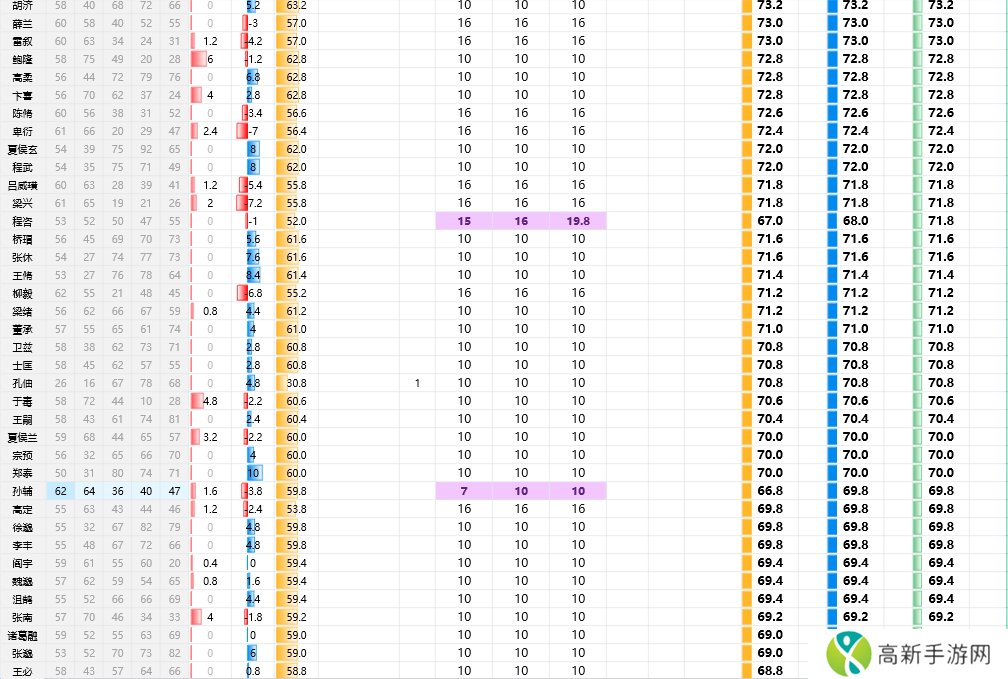Select the 8.4 blue bar for 王脩
Screen dimensions: 1008x679
pyautogui.click(x=253, y=275)
